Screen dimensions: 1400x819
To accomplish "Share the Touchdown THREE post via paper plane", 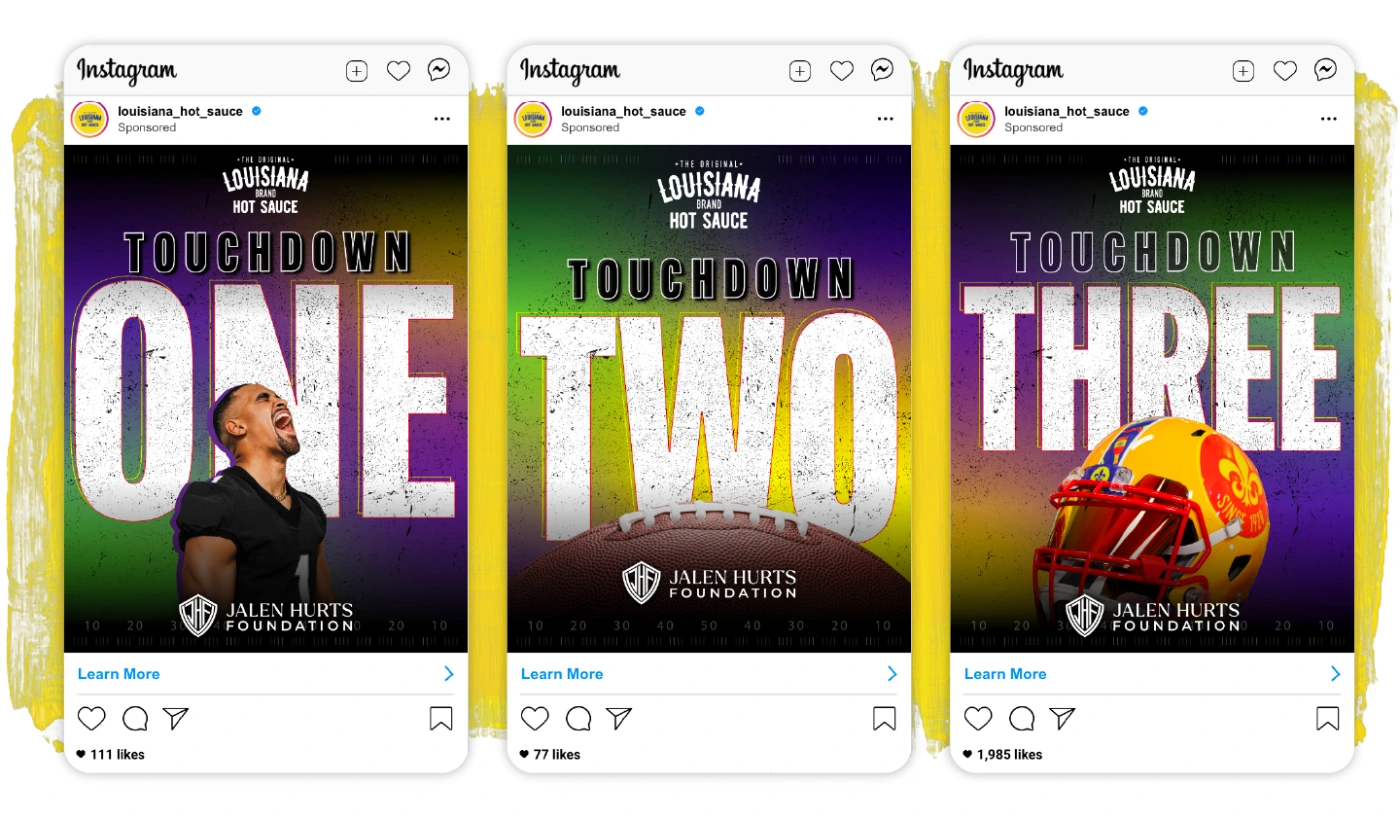I will pos(1062,718).
